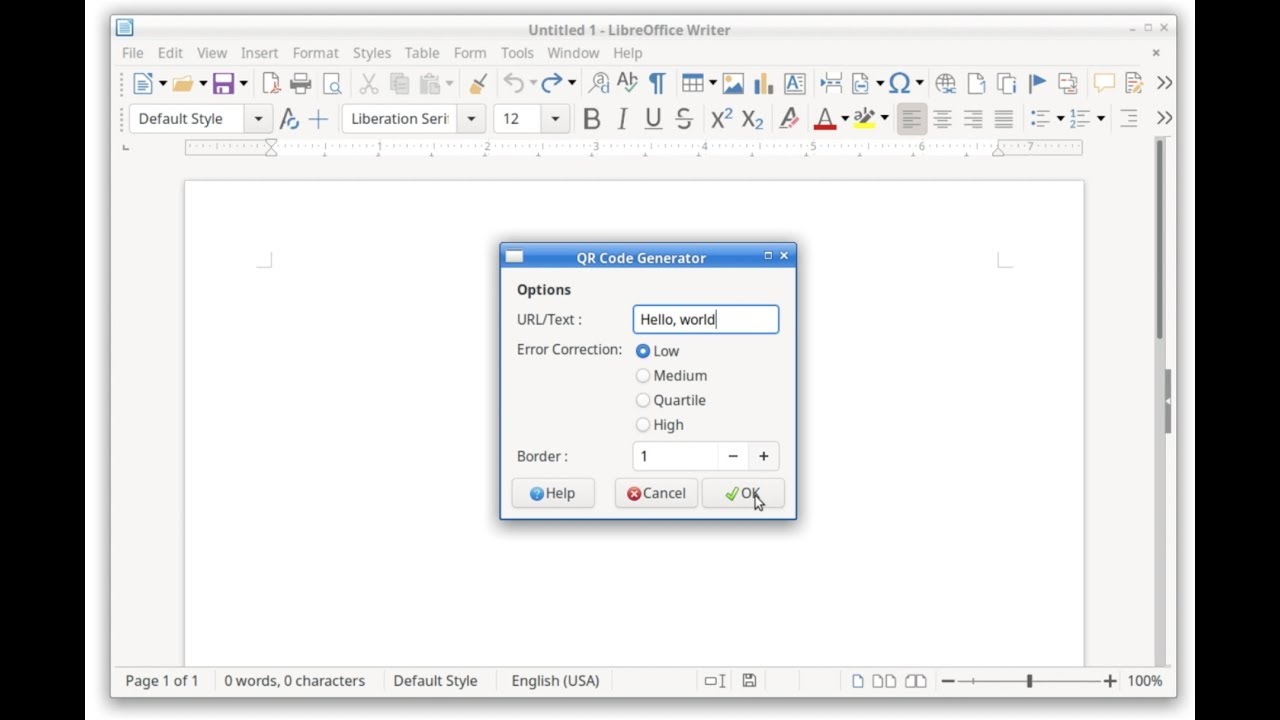This screenshot has width=1280, height=720.
Task: Click the Insert Comment icon
Action: click(1104, 83)
